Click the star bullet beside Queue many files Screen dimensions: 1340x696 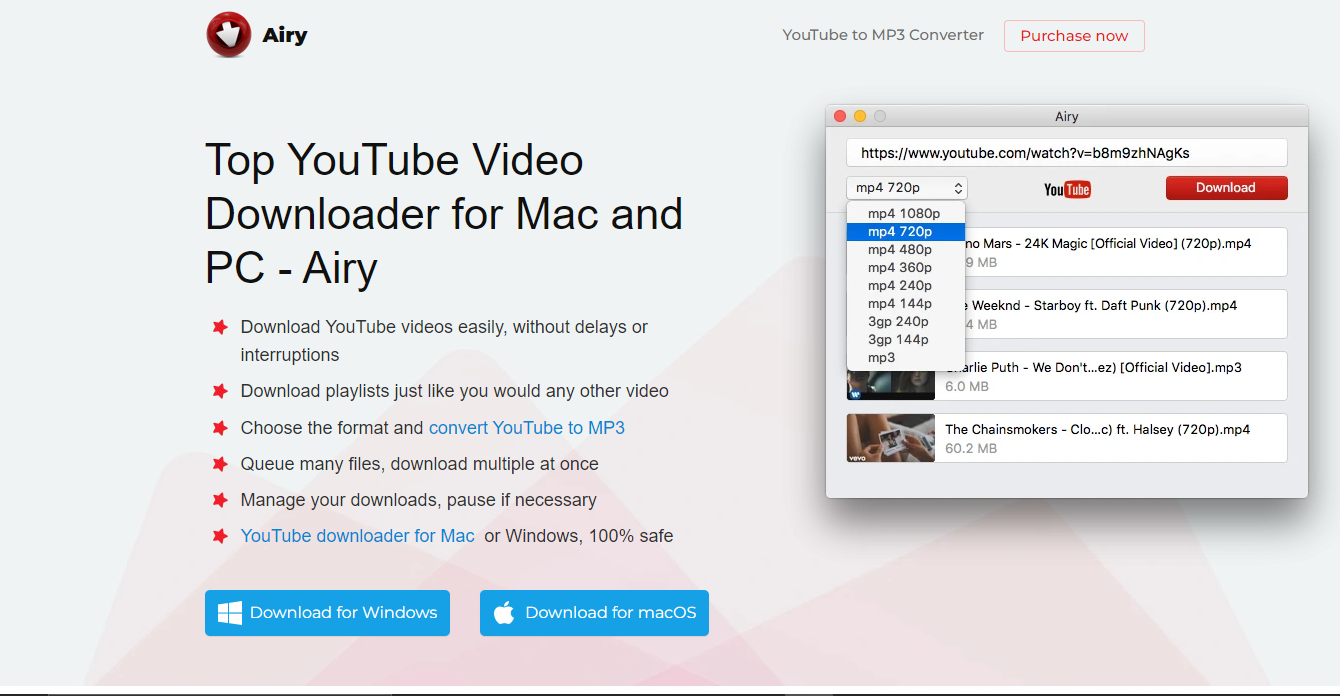click(x=220, y=464)
